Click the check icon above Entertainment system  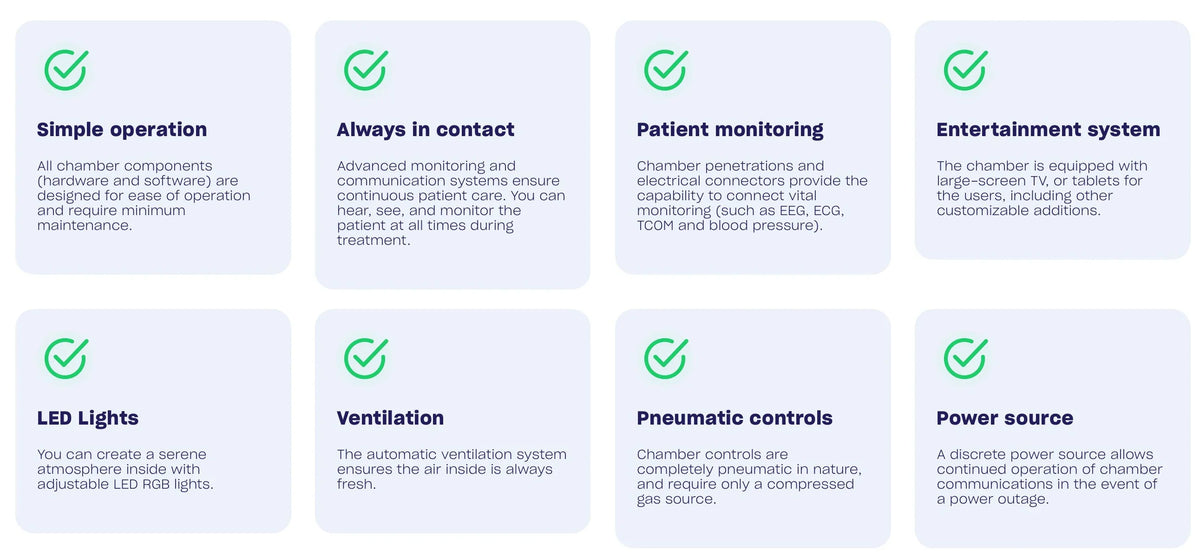966,70
